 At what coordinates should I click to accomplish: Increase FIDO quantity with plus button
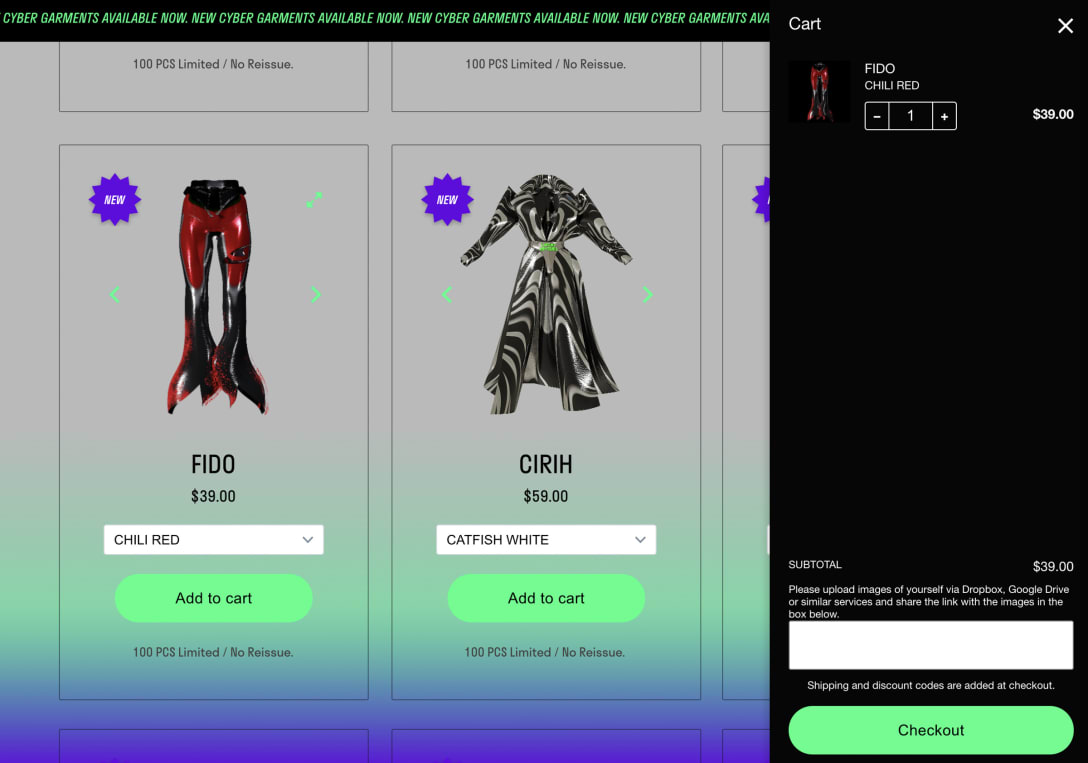[x=944, y=116]
